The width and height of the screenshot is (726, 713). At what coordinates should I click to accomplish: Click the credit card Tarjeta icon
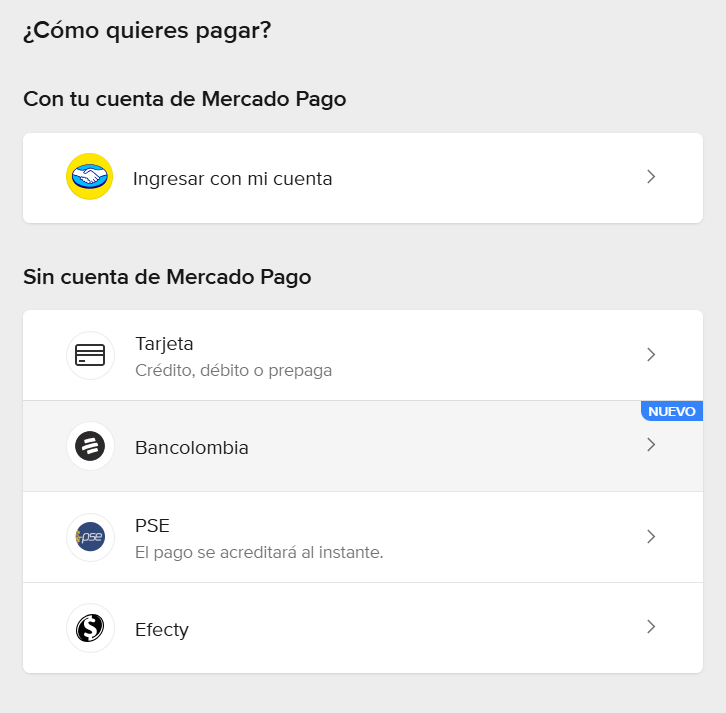point(90,355)
